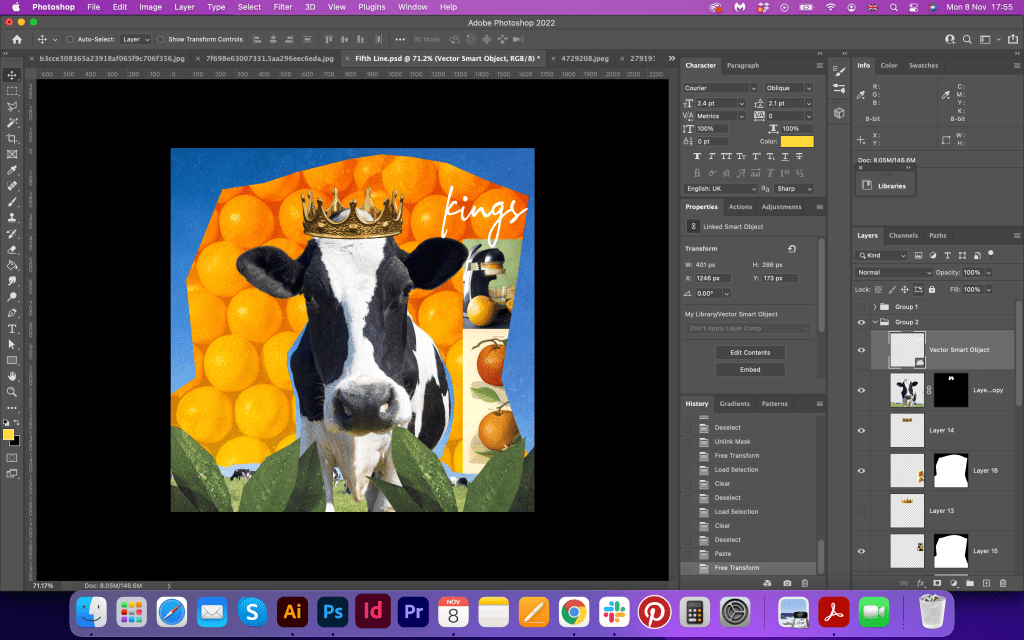Reset transform in Properties panel
1024x640 pixels.
(792, 249)
